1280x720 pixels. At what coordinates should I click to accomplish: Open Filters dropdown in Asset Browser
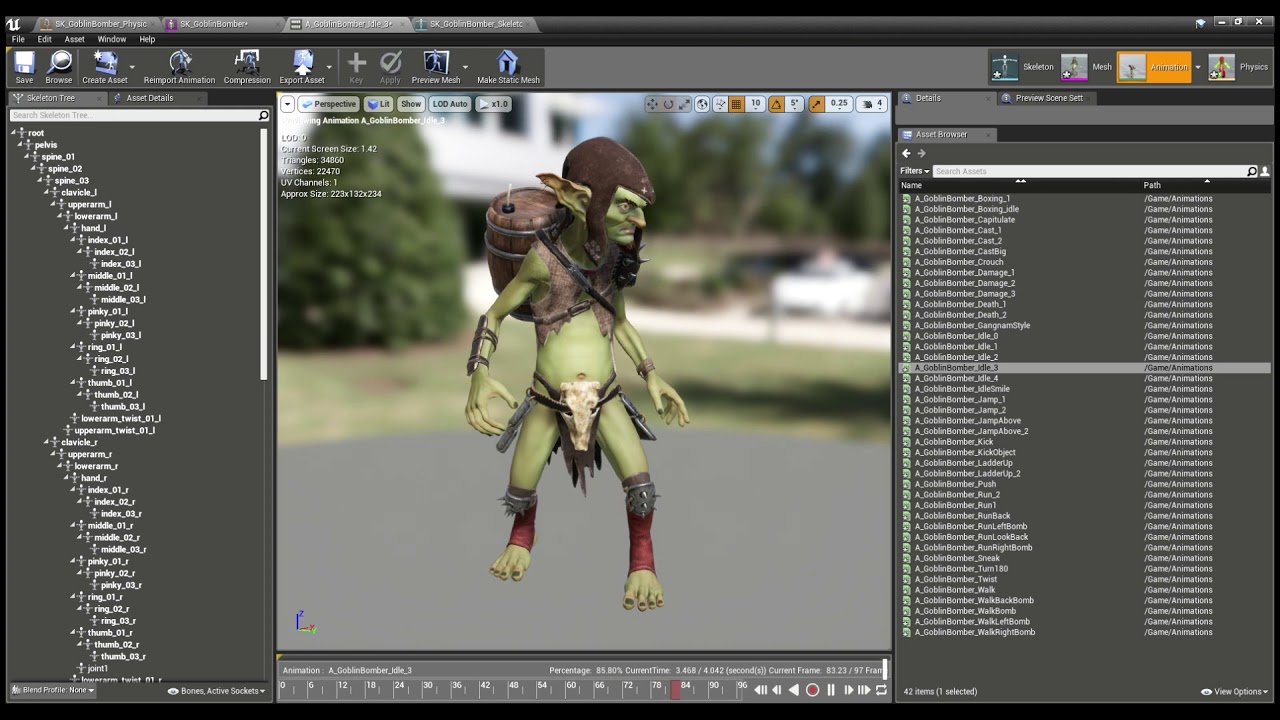coord(914,171)
